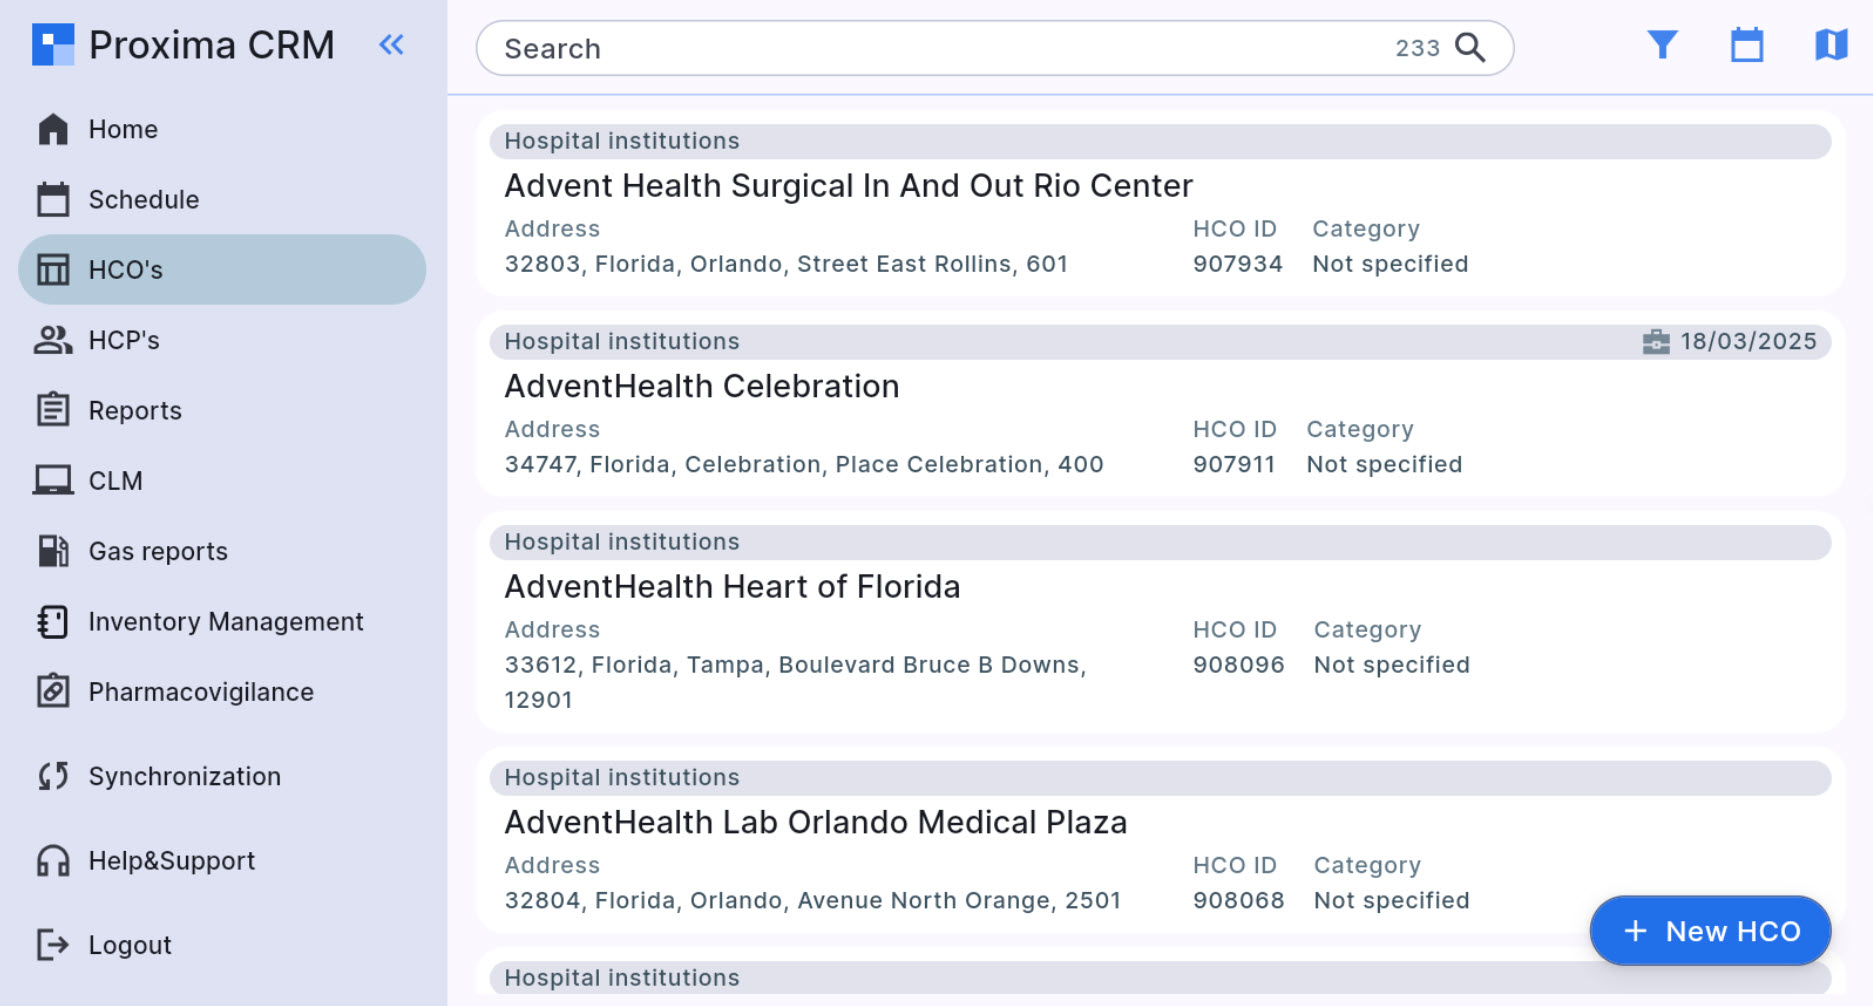Click the New HCO button
The image size is (1873, 1006).
pos(1710,930)
